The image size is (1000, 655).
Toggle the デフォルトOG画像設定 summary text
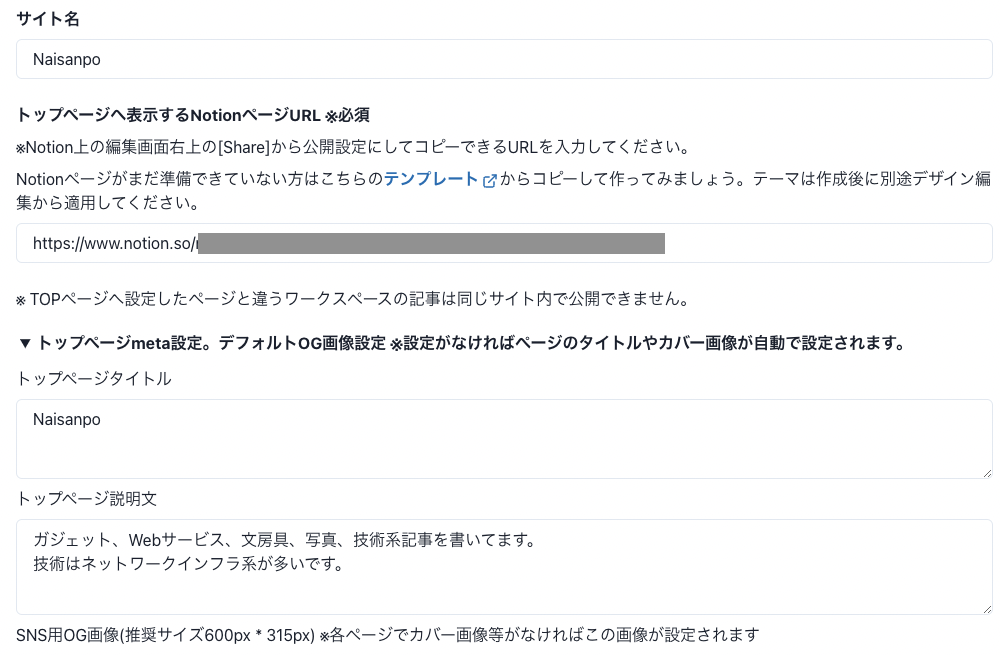302,343
